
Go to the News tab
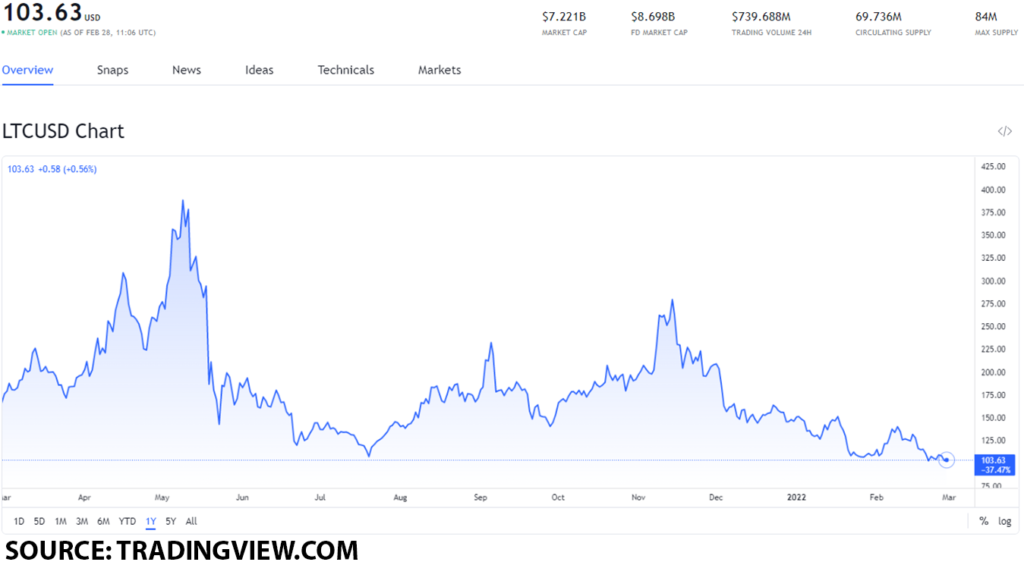(x=187, y=70)
